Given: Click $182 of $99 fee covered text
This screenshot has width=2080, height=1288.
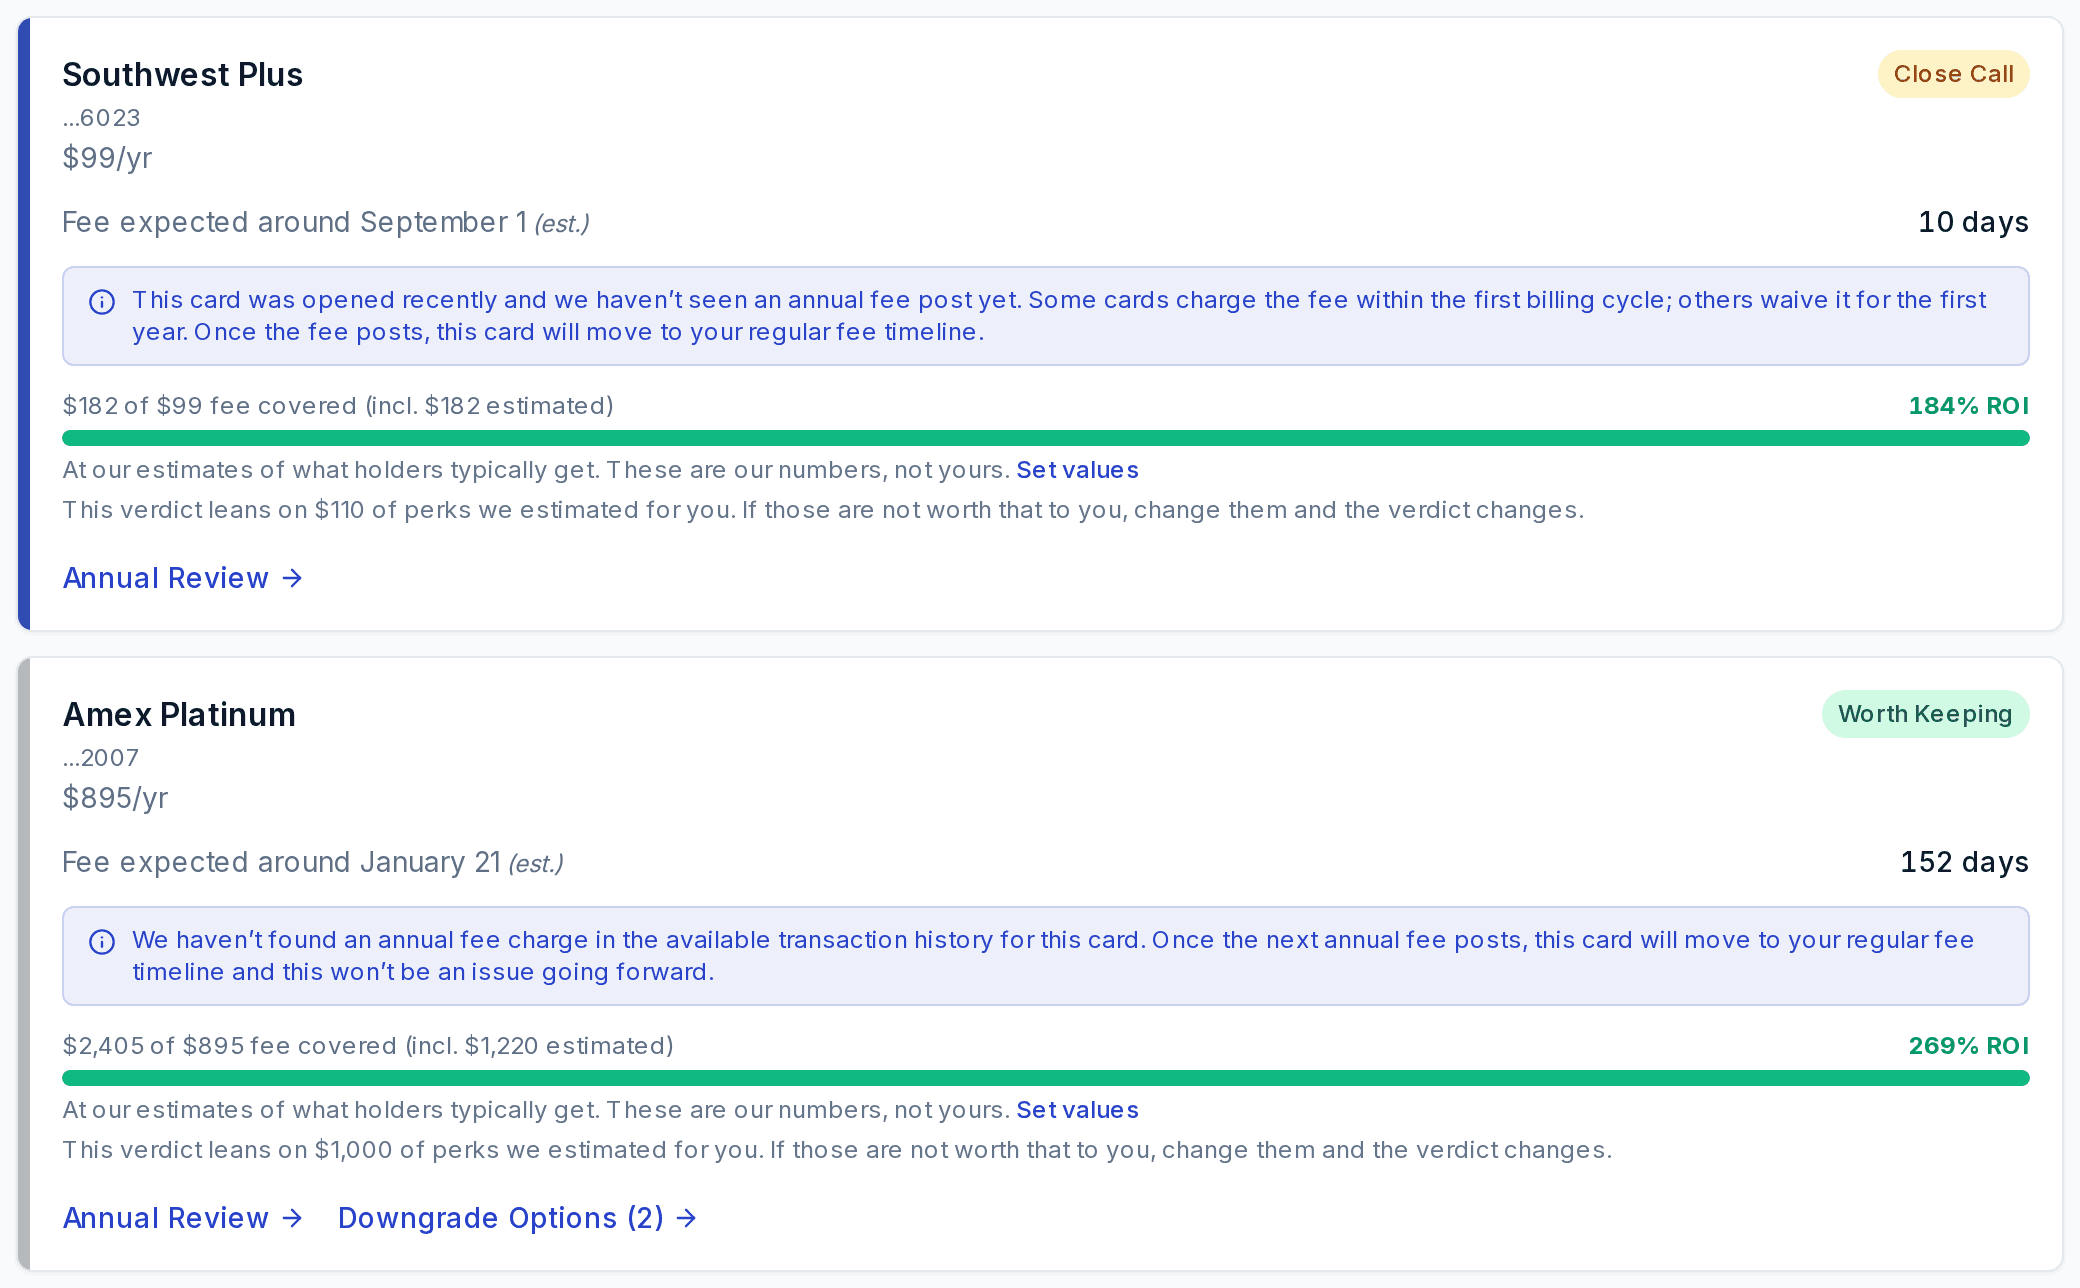Looking at the screenshot, I should (338, 406).
